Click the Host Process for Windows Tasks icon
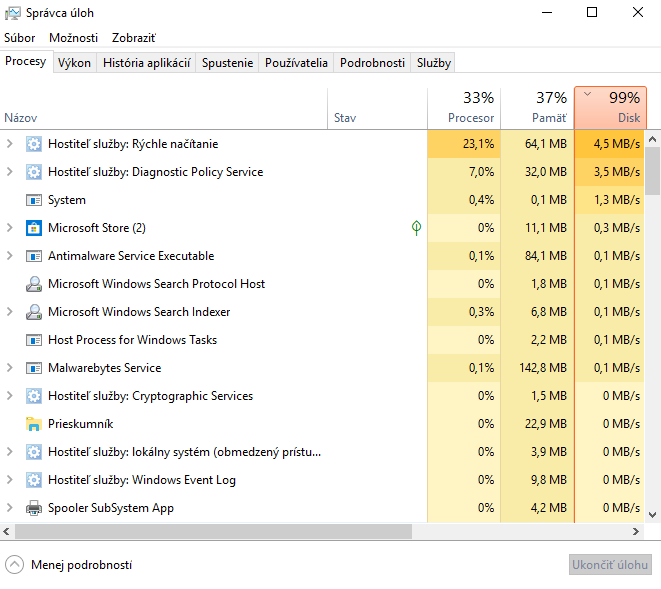Screen dimensions: 661x589 pyautogui.click(x=34, y=340)
